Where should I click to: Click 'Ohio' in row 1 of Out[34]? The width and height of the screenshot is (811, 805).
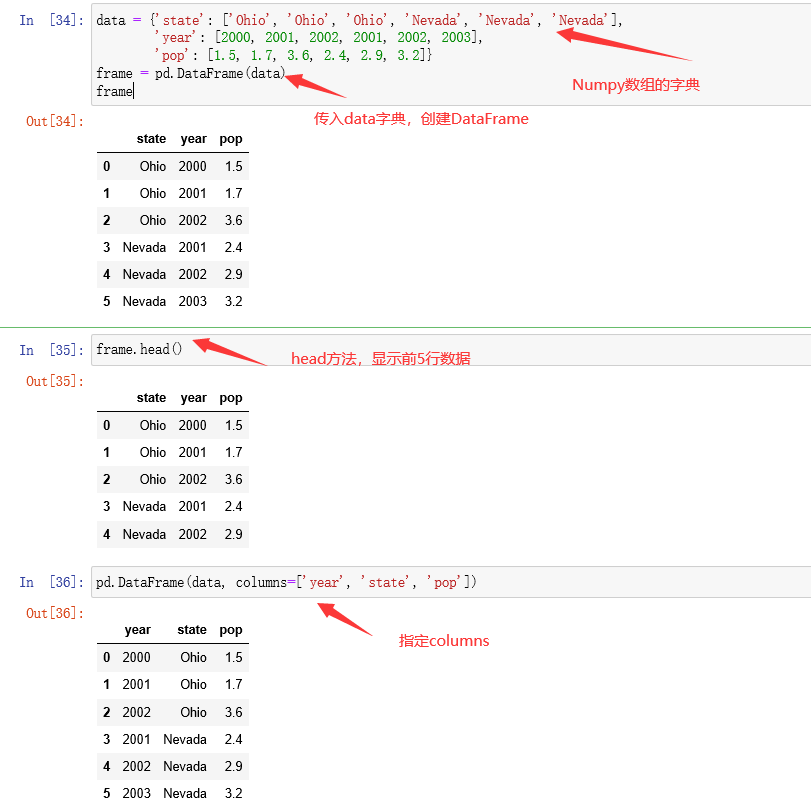click(x=153, y=193)
